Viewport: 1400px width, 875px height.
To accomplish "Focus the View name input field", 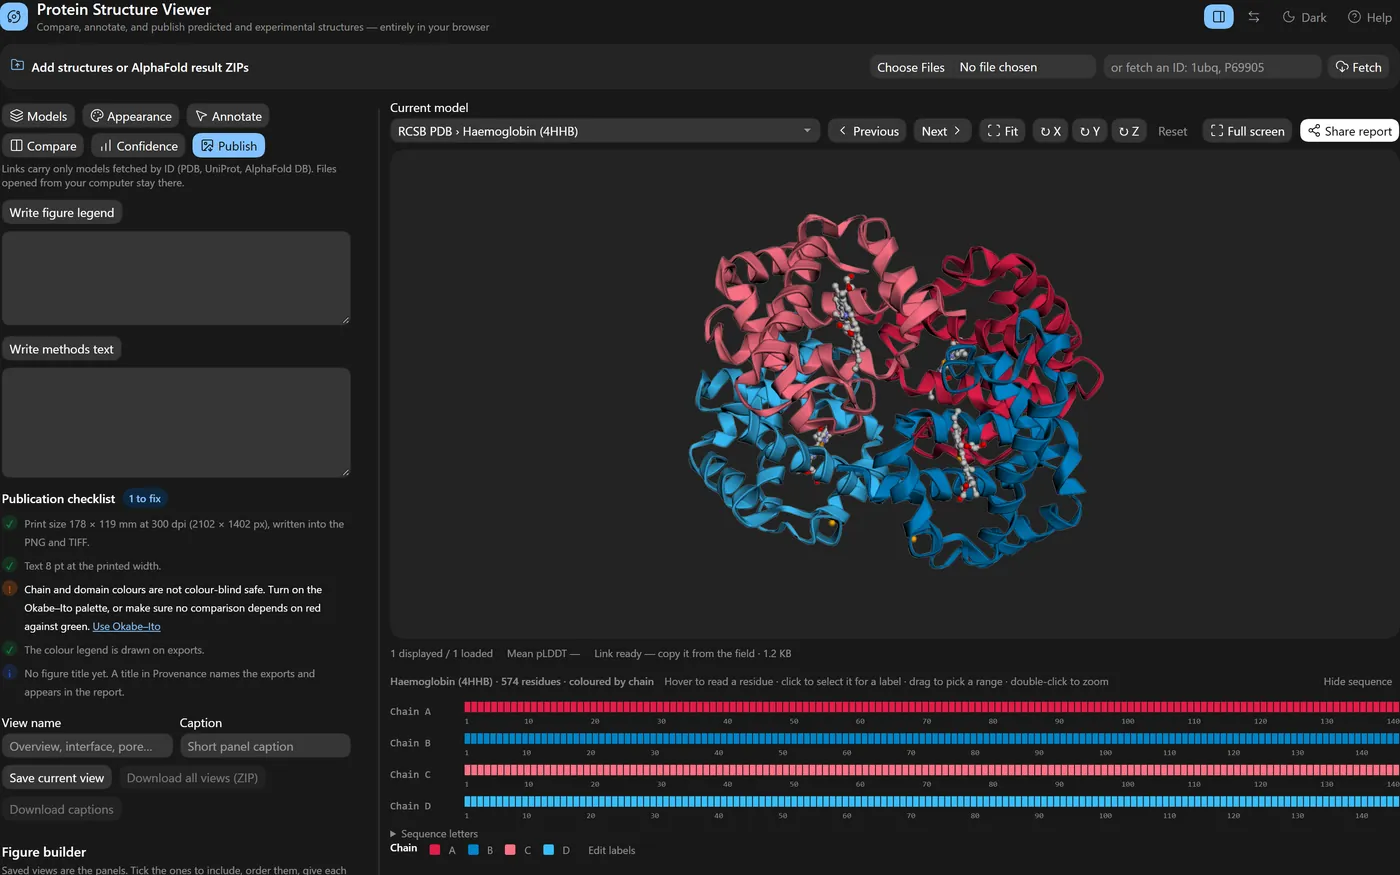I will pyautogui.click(x=87, y=746).
